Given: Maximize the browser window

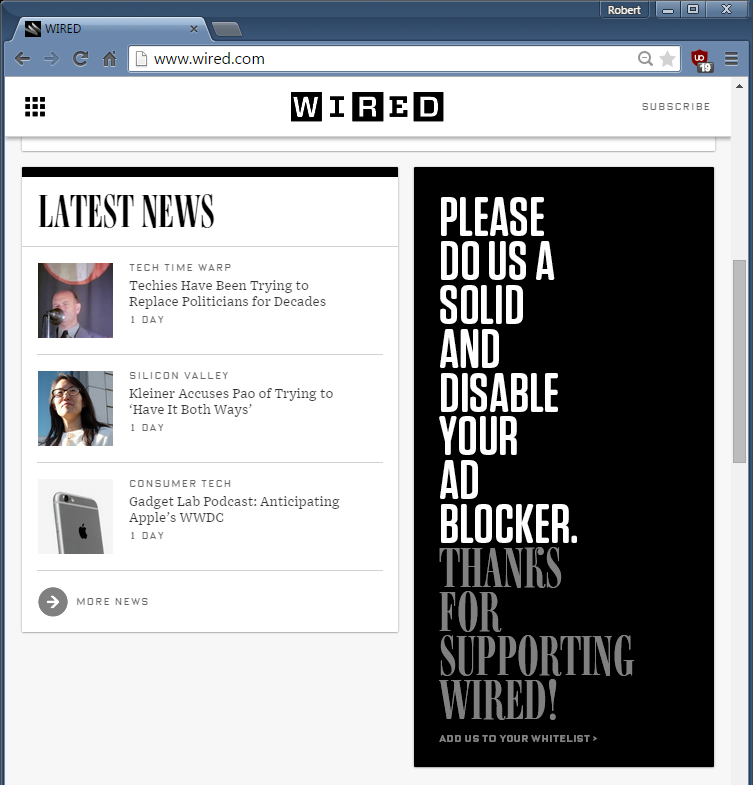Looking at the screenshot, I should [693, 10].
